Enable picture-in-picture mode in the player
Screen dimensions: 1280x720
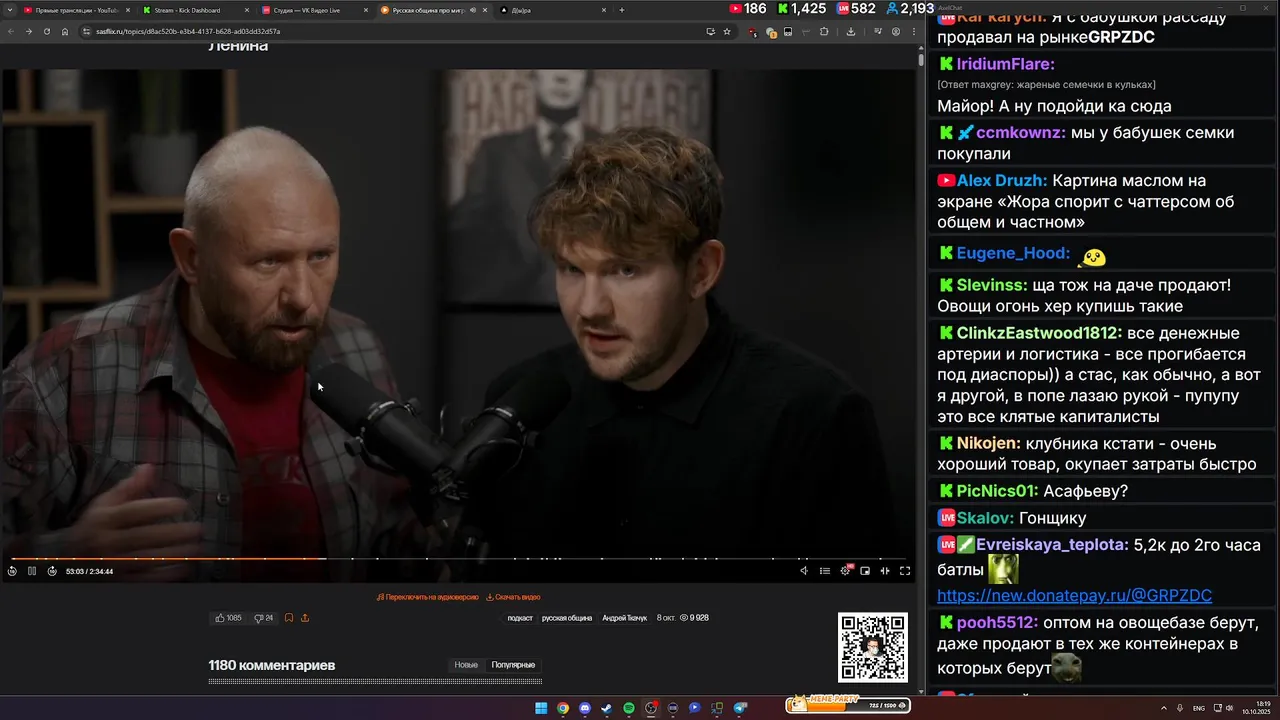pyautogui.click(x=865, y=571)
